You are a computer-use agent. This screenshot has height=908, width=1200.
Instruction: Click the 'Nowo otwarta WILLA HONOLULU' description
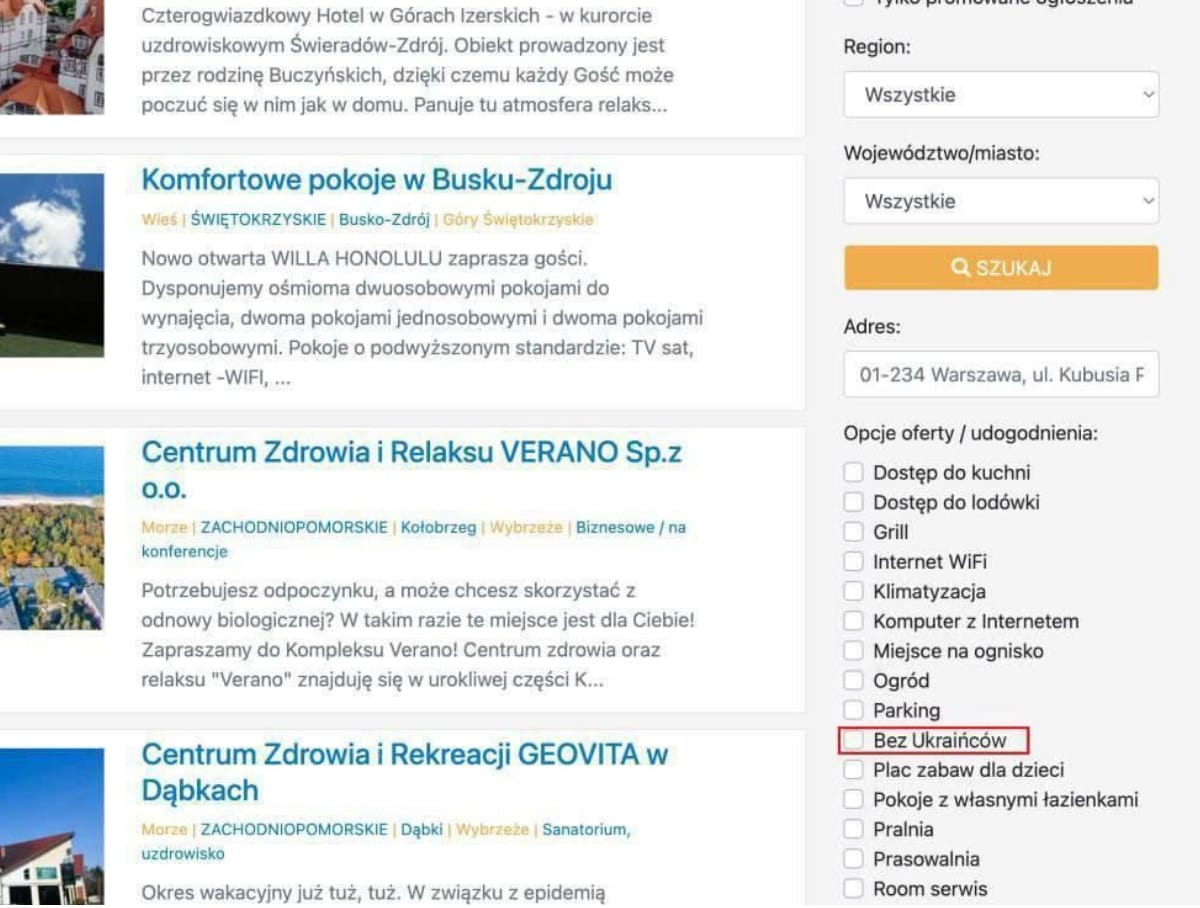pyautogui.click(x=422, y=319)
